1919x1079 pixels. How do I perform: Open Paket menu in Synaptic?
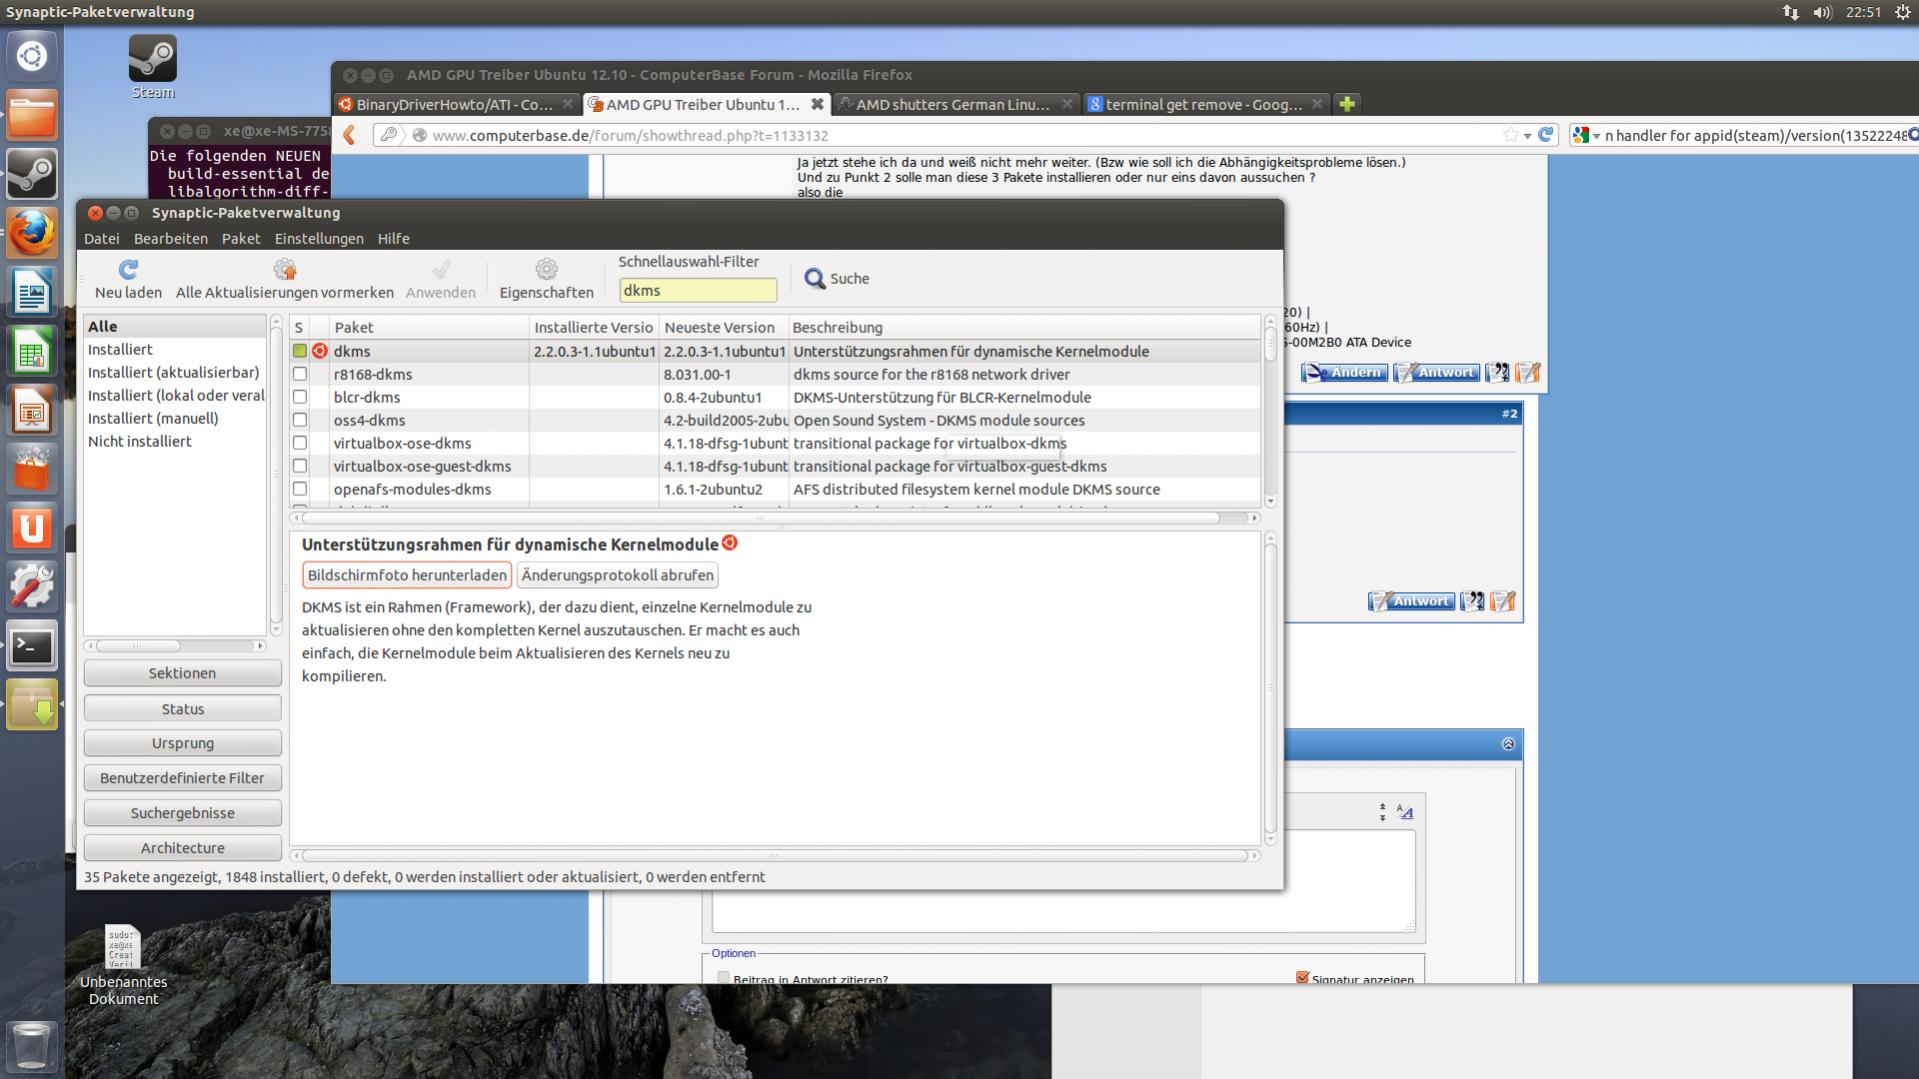241,239
